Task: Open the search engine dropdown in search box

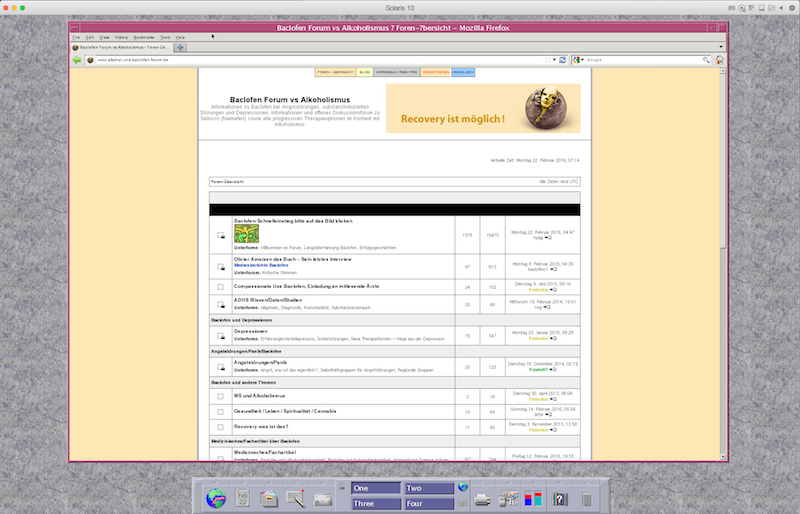Action: coord(577,60)
